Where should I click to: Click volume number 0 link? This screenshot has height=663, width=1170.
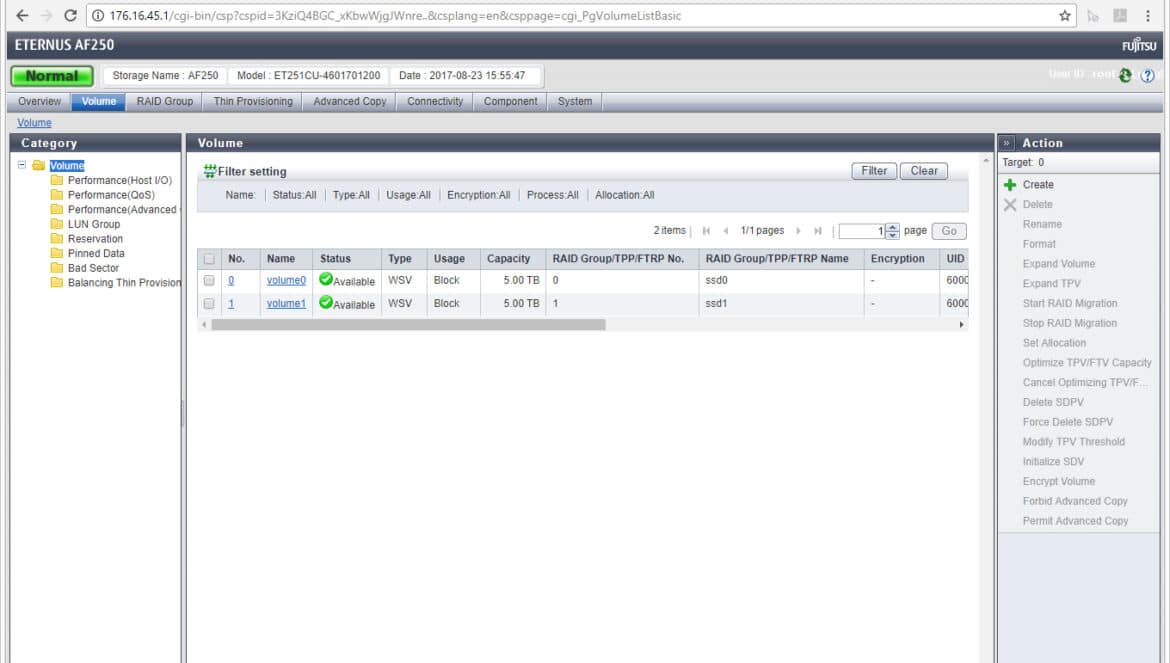[x=231, y=280]
